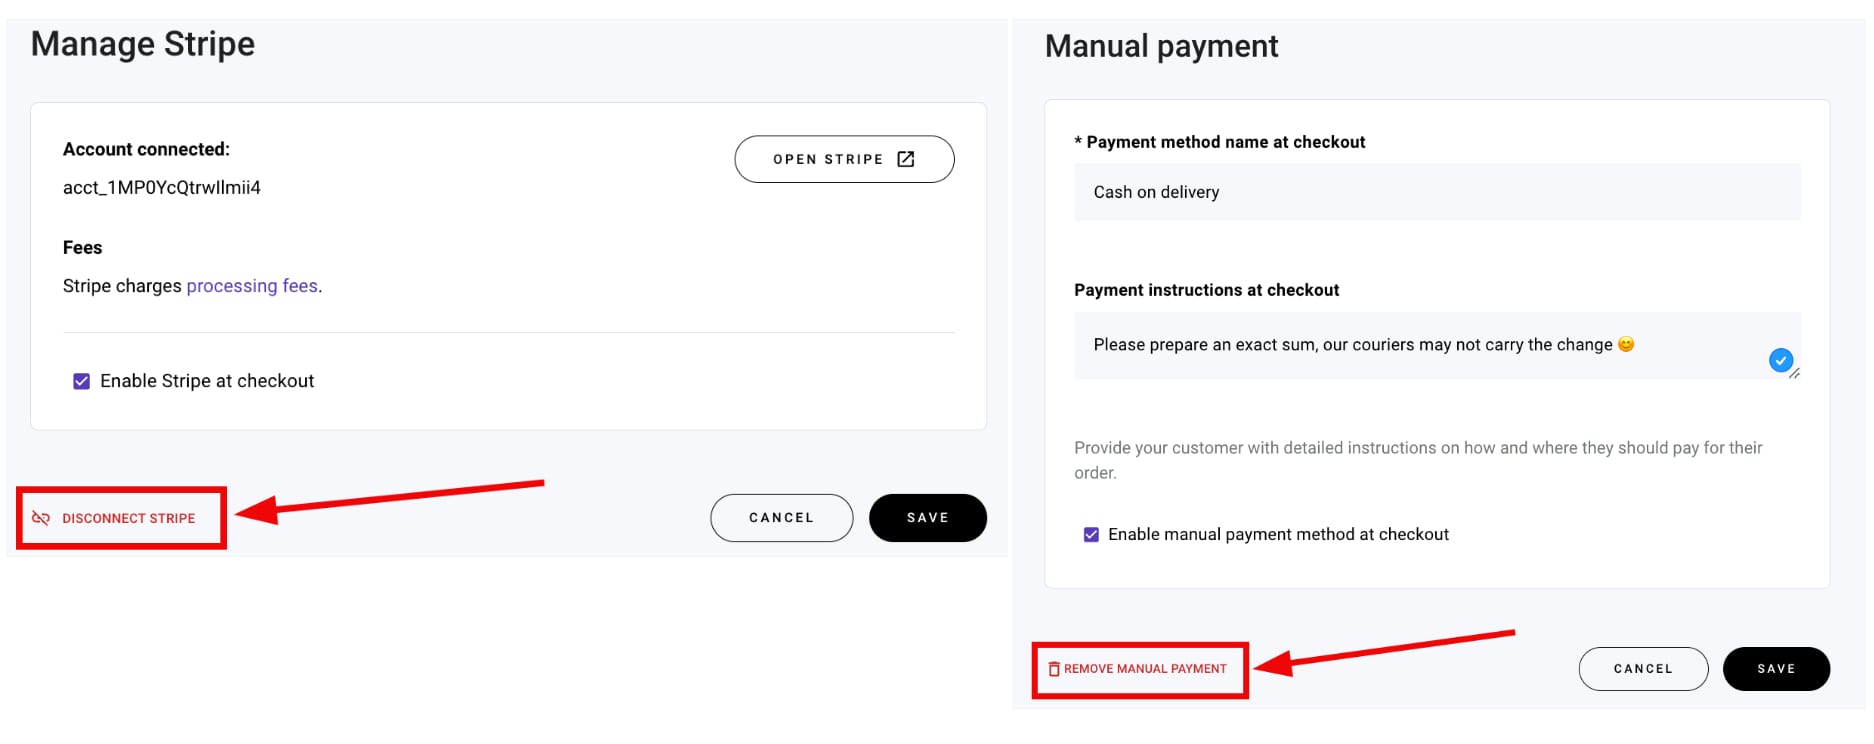Click the trash icon next to Remove Manual Payment

click(1055, 668)
